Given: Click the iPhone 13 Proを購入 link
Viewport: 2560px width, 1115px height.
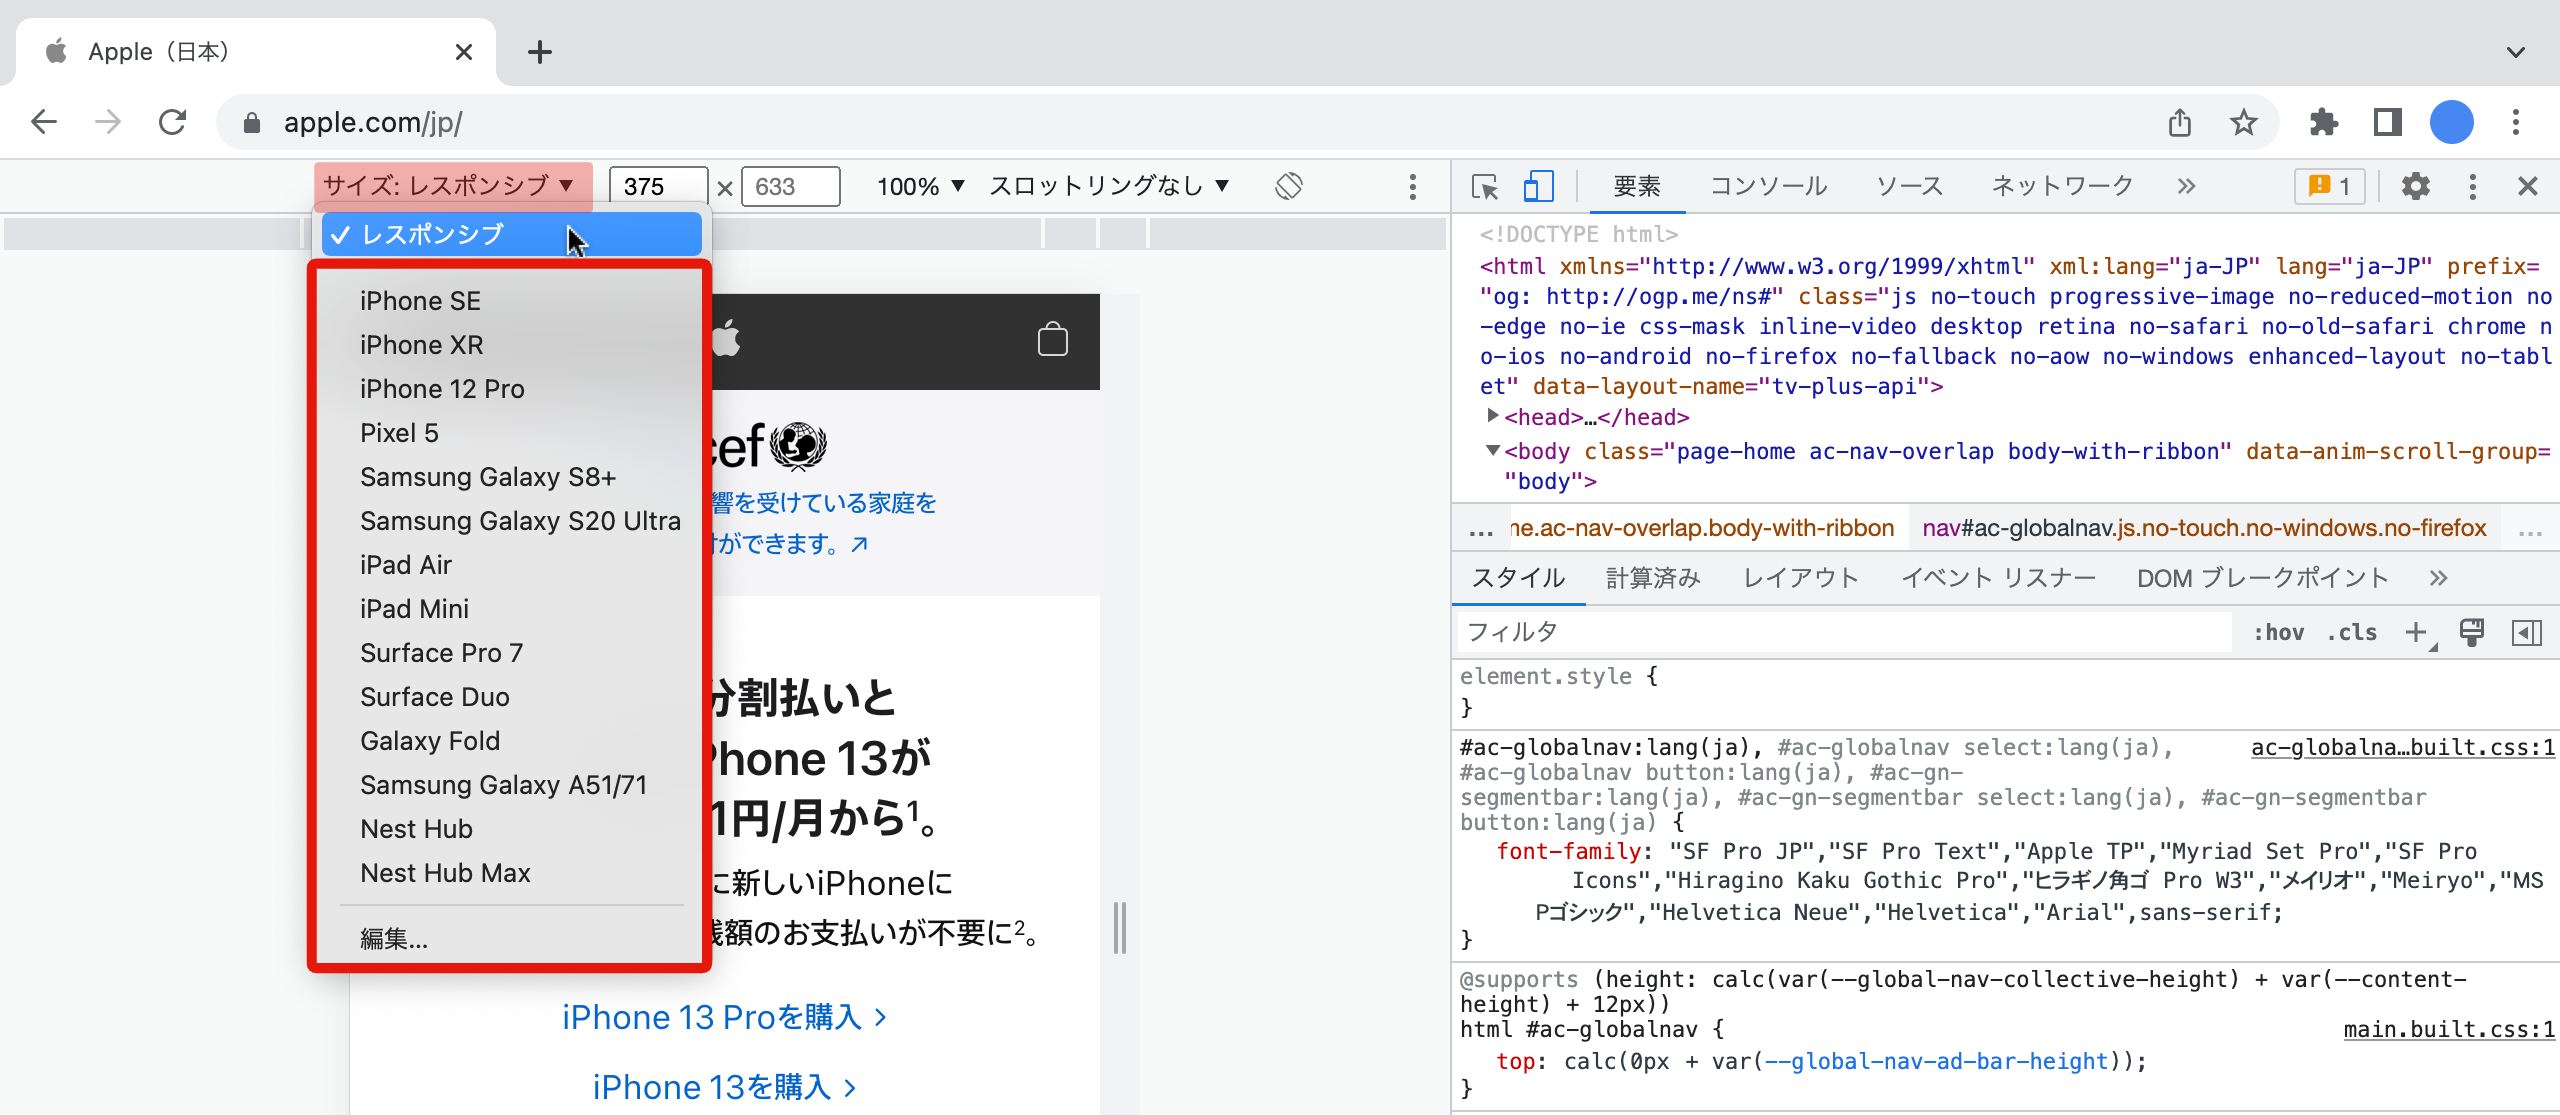Looking at the screenshot, I should click(x=724, y=1017).
